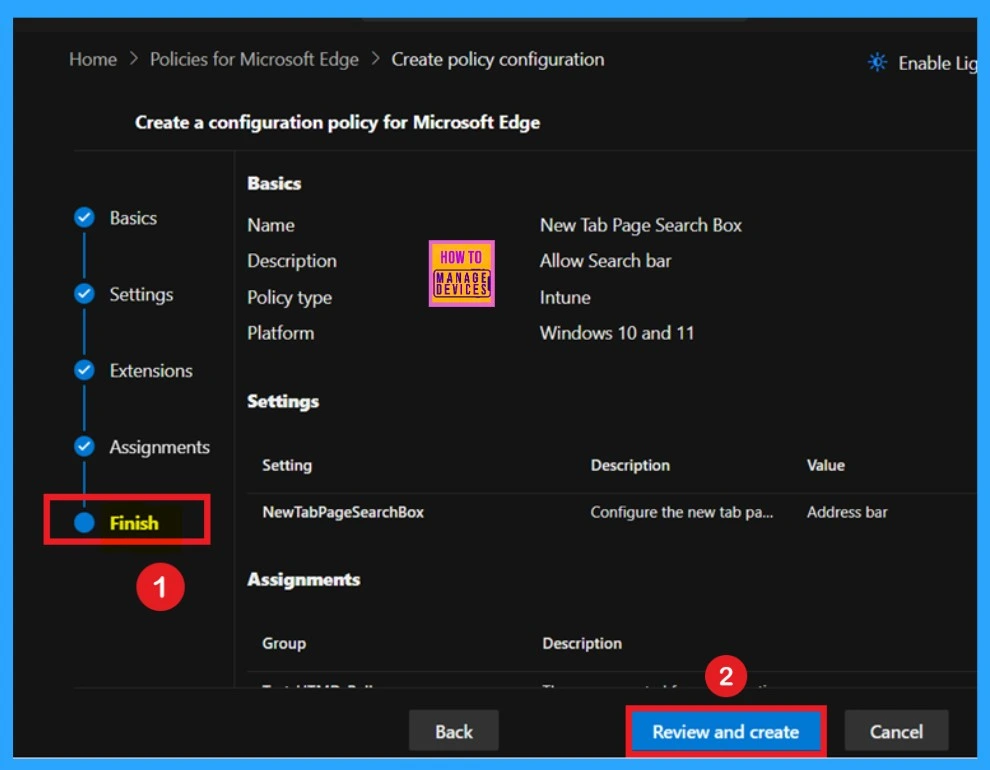Click the How To Manage Devices logo
The image size is (990, 770).
click(x=461, y=273)
